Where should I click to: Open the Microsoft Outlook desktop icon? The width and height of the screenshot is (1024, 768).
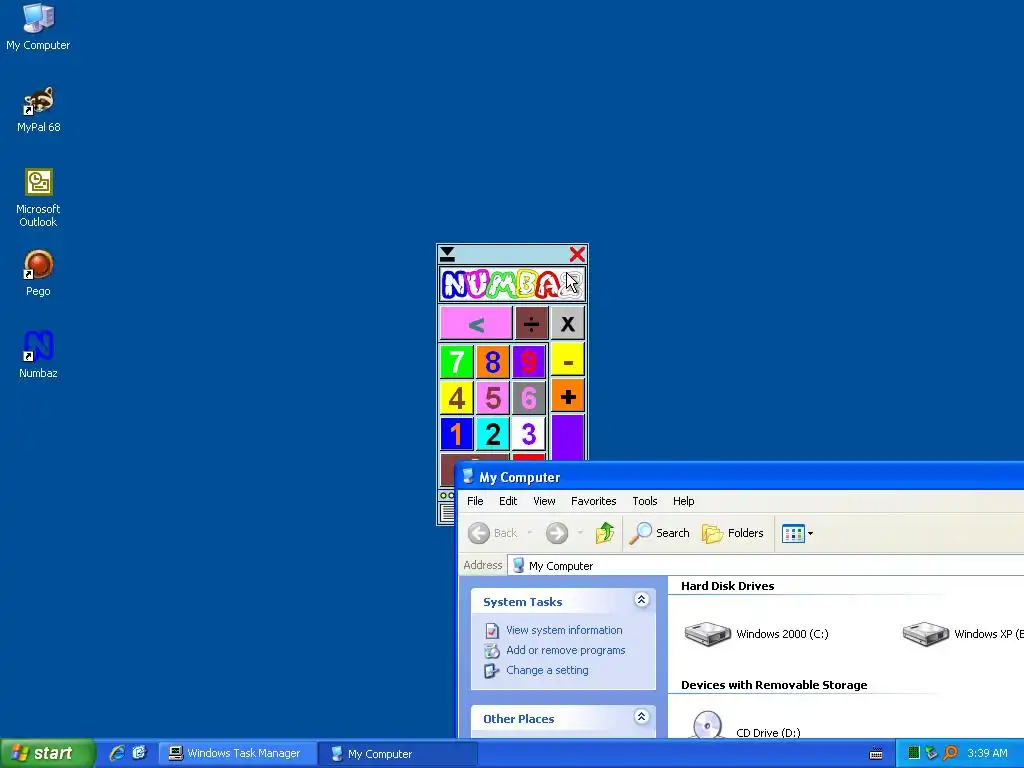[x=38, y=198]
